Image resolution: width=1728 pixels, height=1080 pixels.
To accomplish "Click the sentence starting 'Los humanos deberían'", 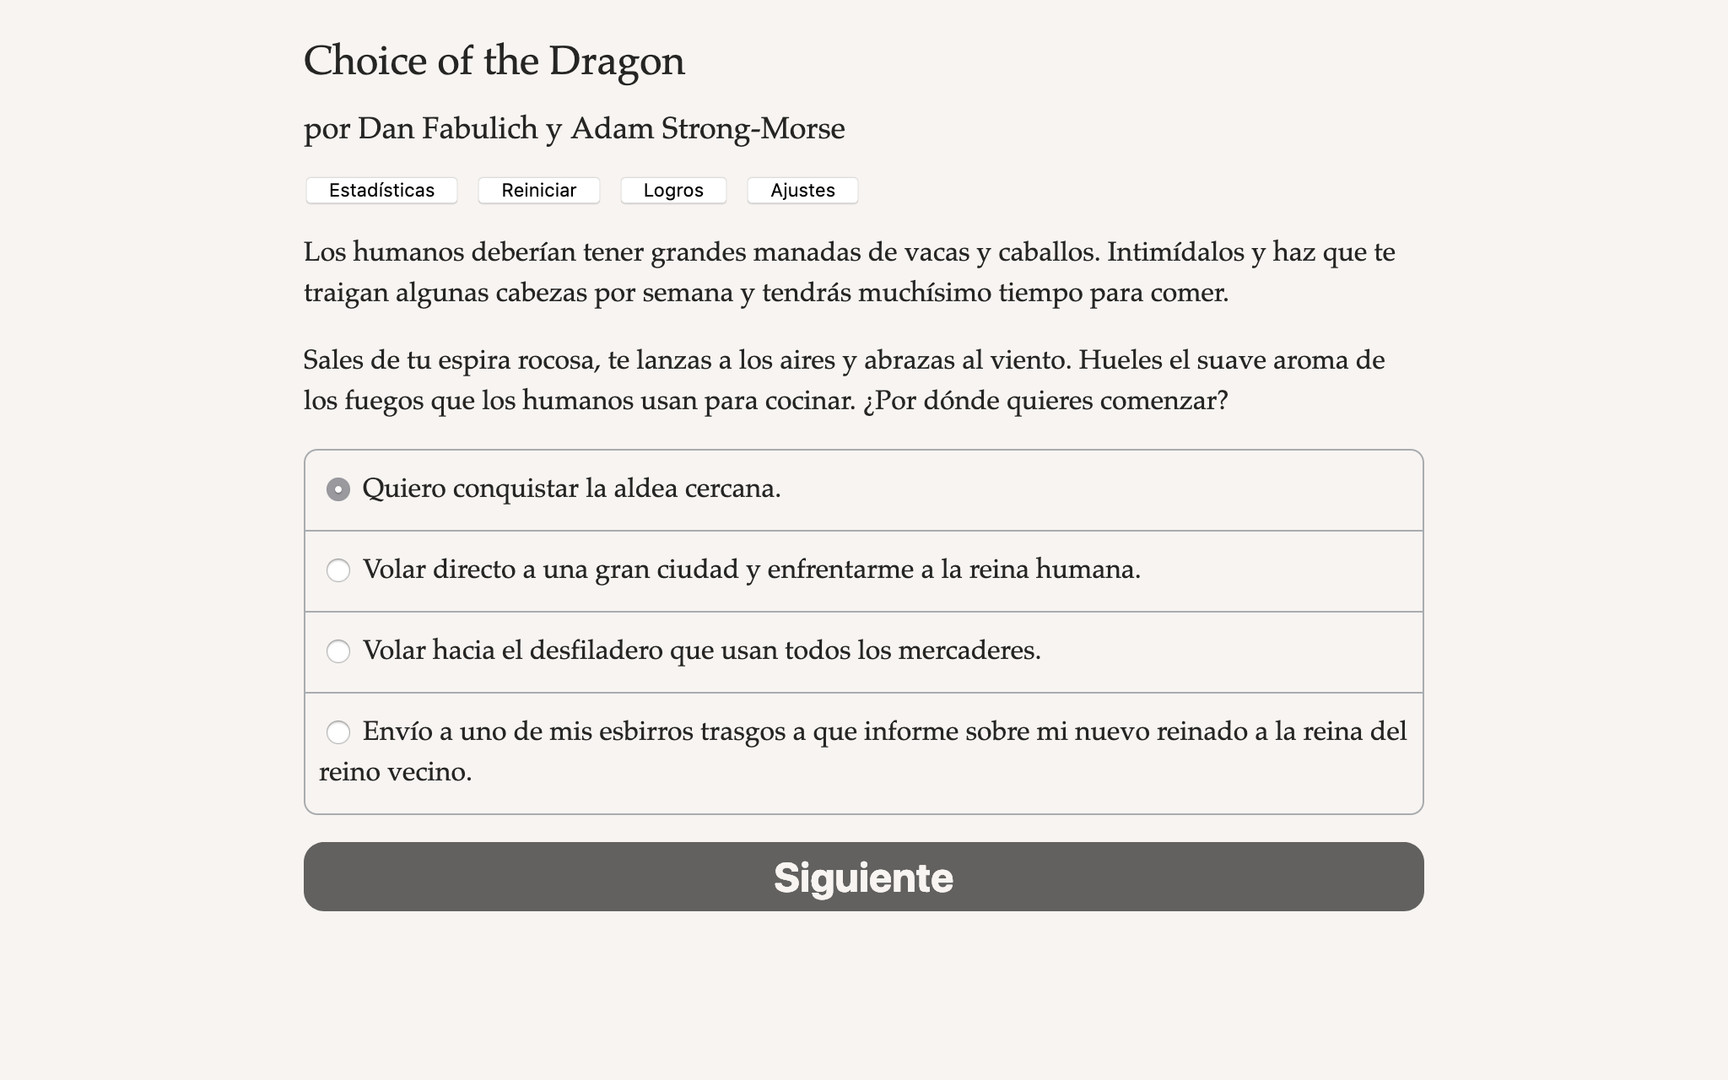I will coord(700,252).
